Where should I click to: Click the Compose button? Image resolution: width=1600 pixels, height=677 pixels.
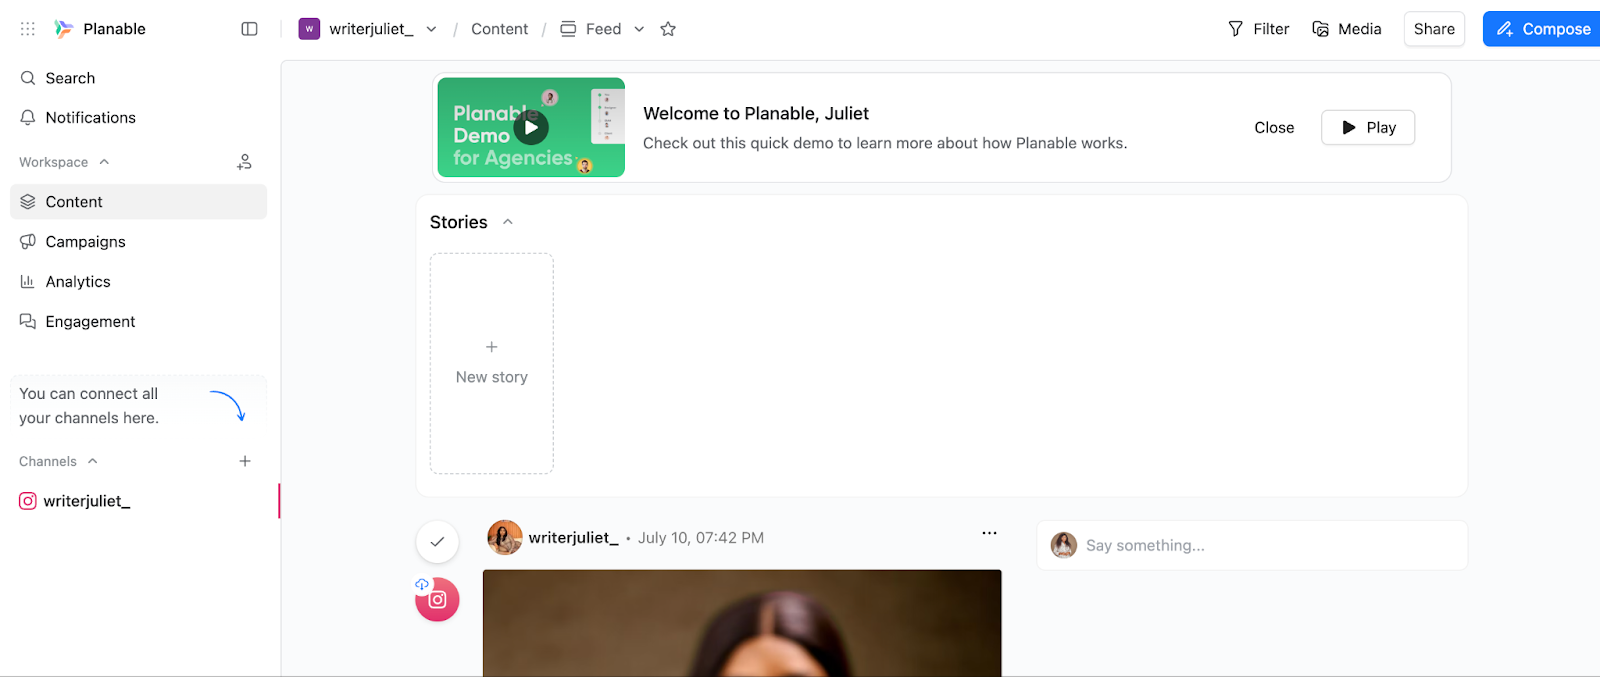(x=1543, y=29)
